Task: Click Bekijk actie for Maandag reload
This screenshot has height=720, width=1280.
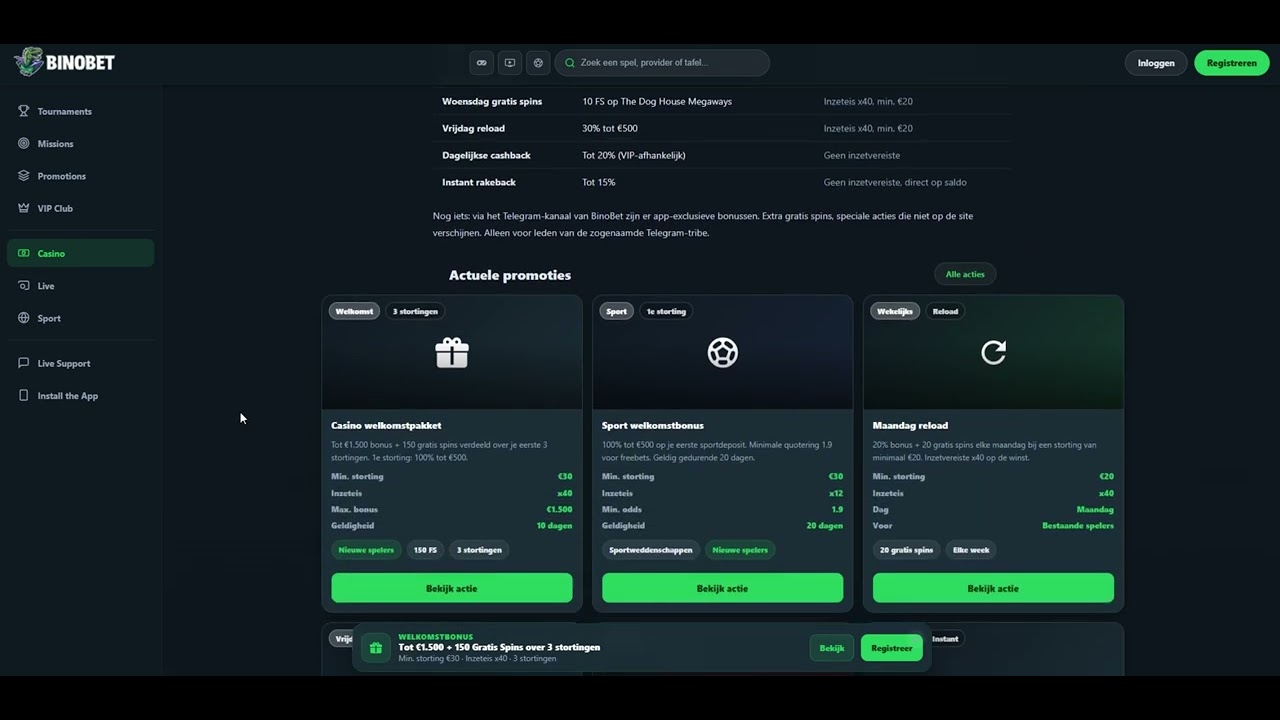Action: [x=993, y=588]
